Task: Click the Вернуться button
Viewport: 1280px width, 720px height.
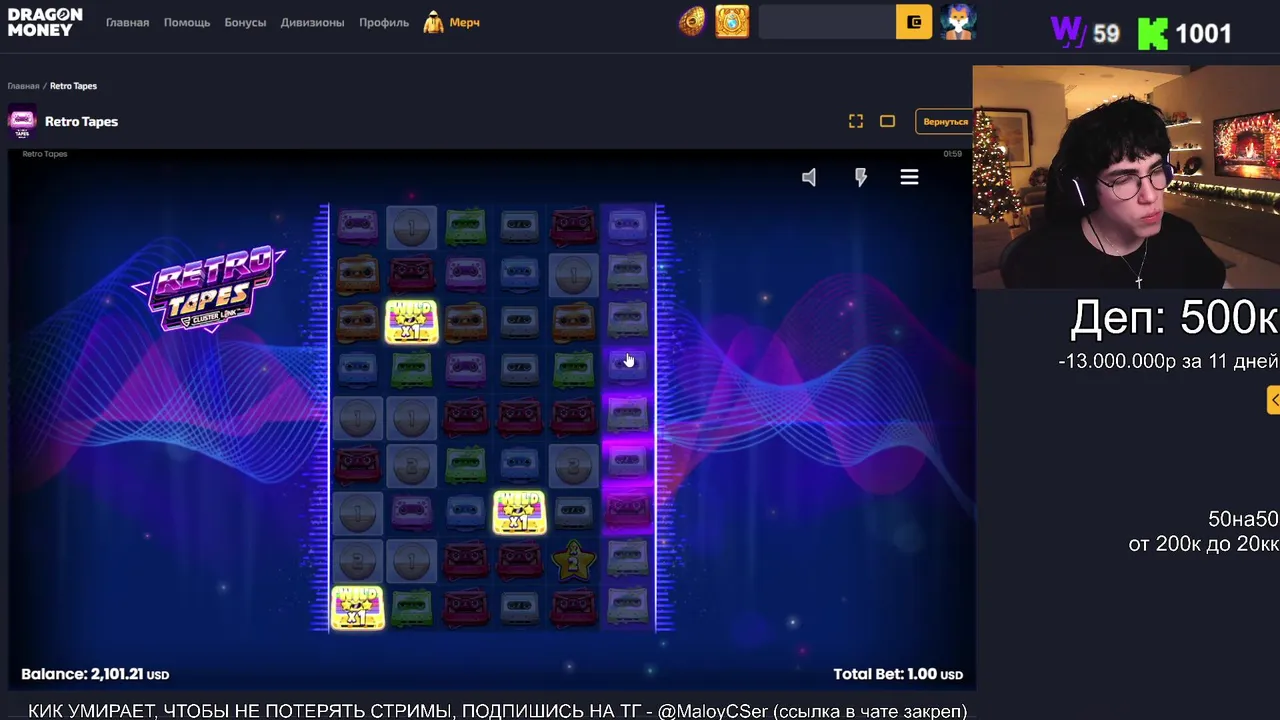Action: coord(944,122)
